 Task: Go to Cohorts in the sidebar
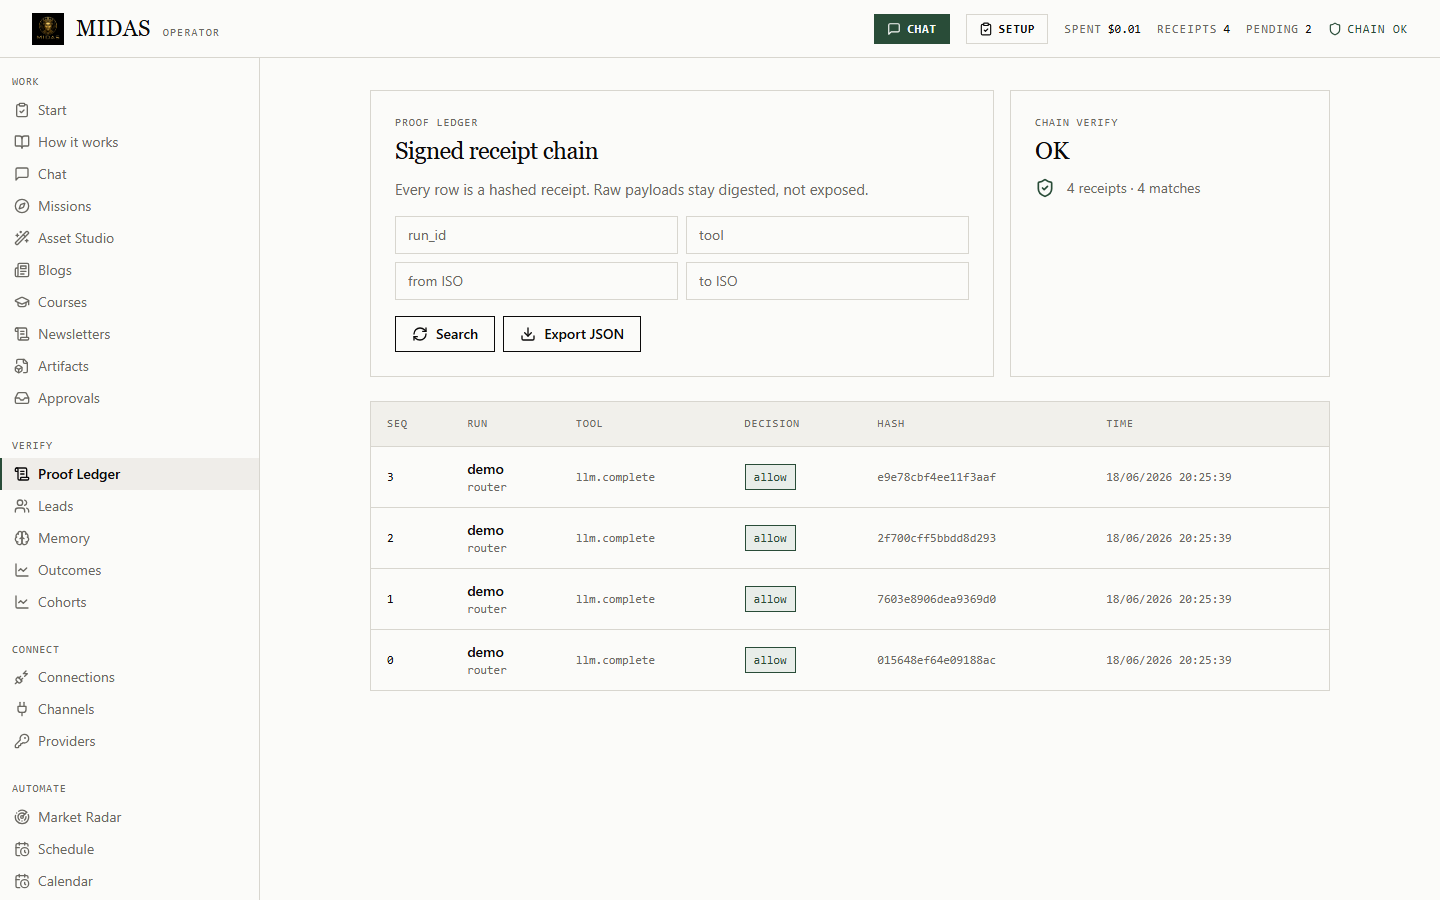(130, 602)
